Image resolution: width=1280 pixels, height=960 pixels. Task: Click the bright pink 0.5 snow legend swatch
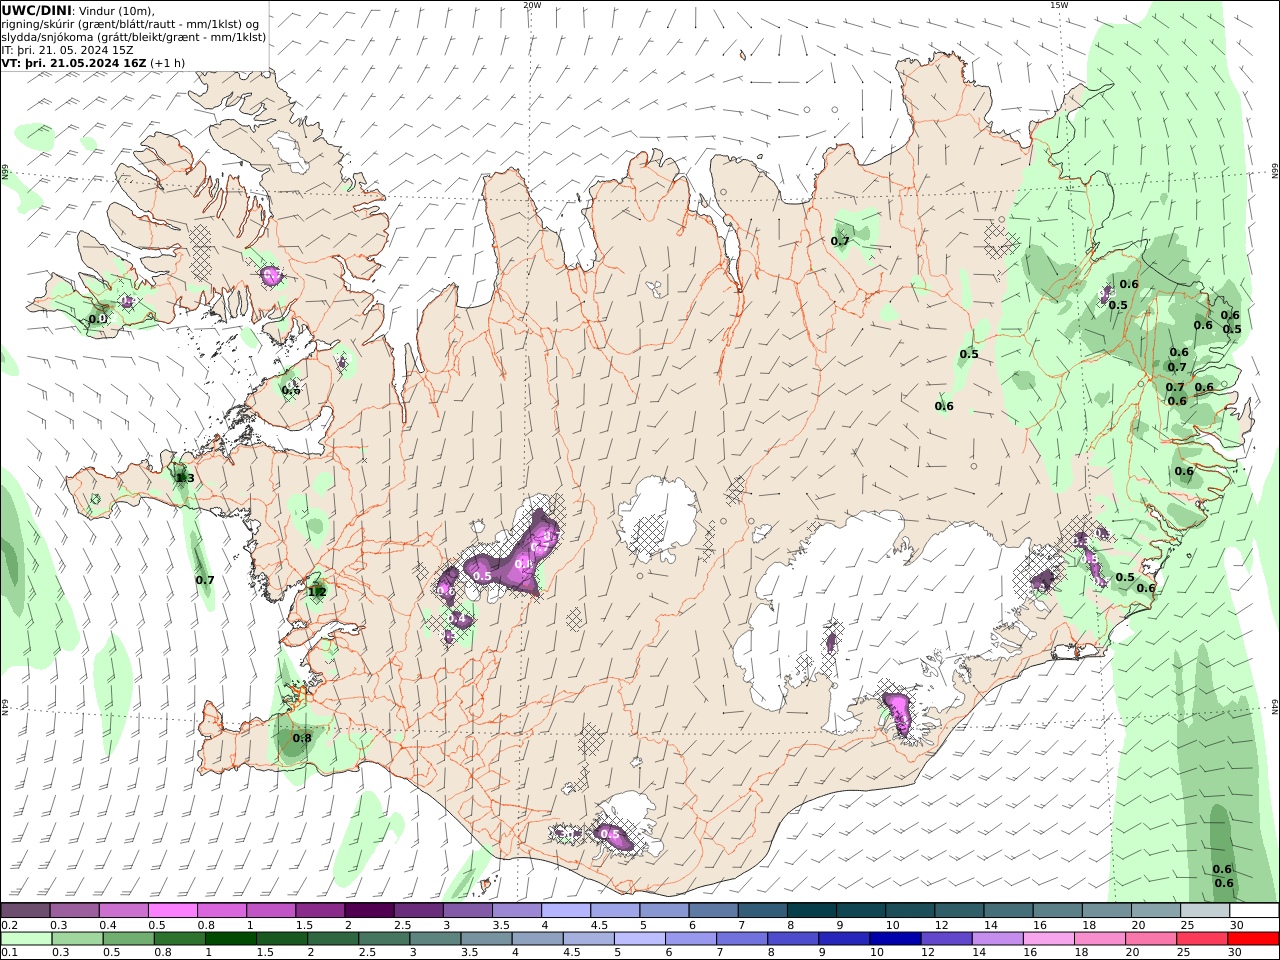pos(173,911)
